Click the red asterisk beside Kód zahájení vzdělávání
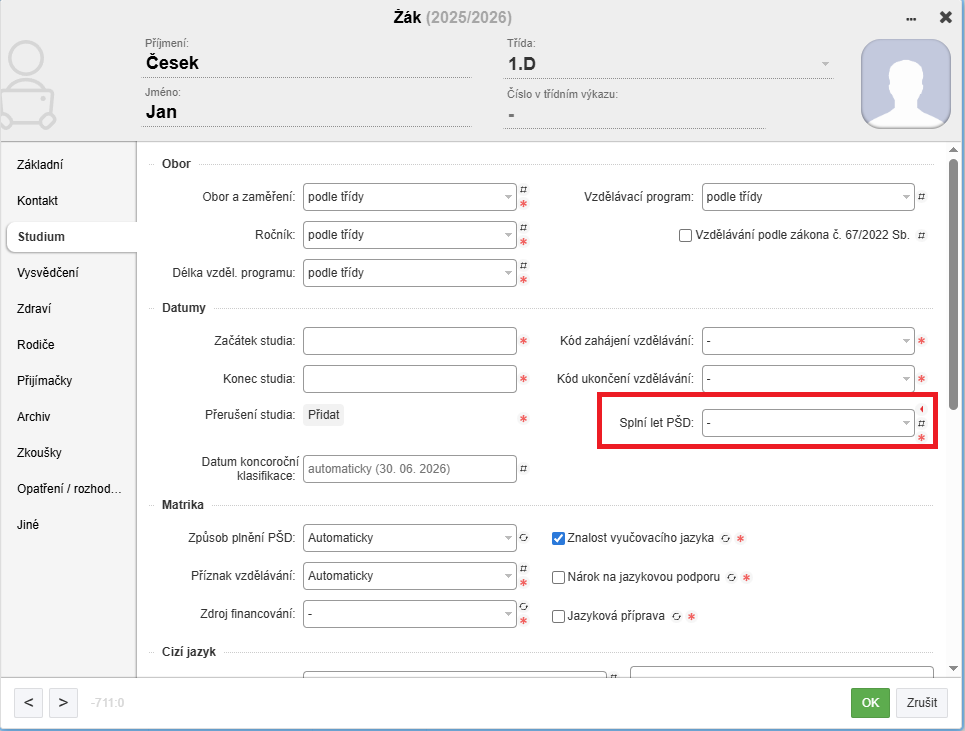 point(921,342)
